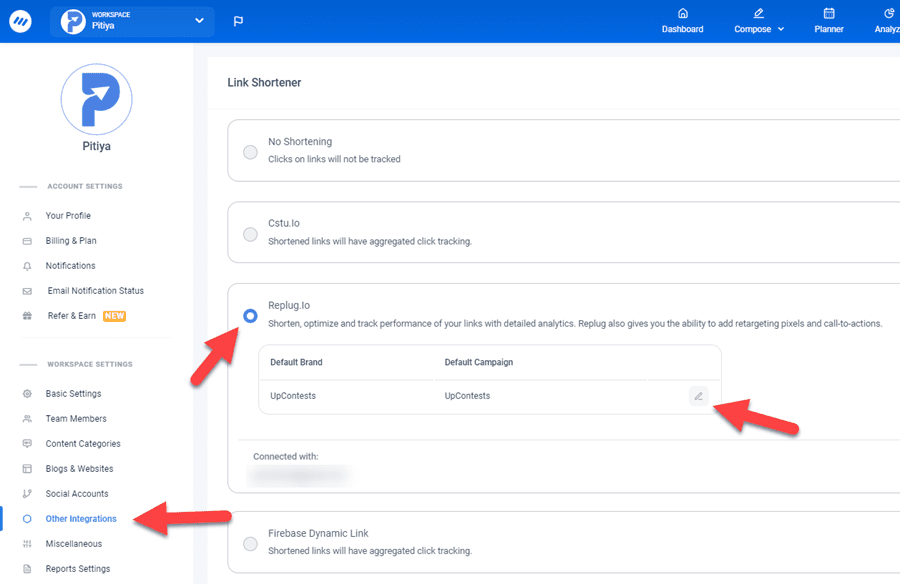Image resolution: width=900 pixels, height=584 pixels.
Task: Click the Pitiya name under profile logo
Action: [x=96, y=146]
